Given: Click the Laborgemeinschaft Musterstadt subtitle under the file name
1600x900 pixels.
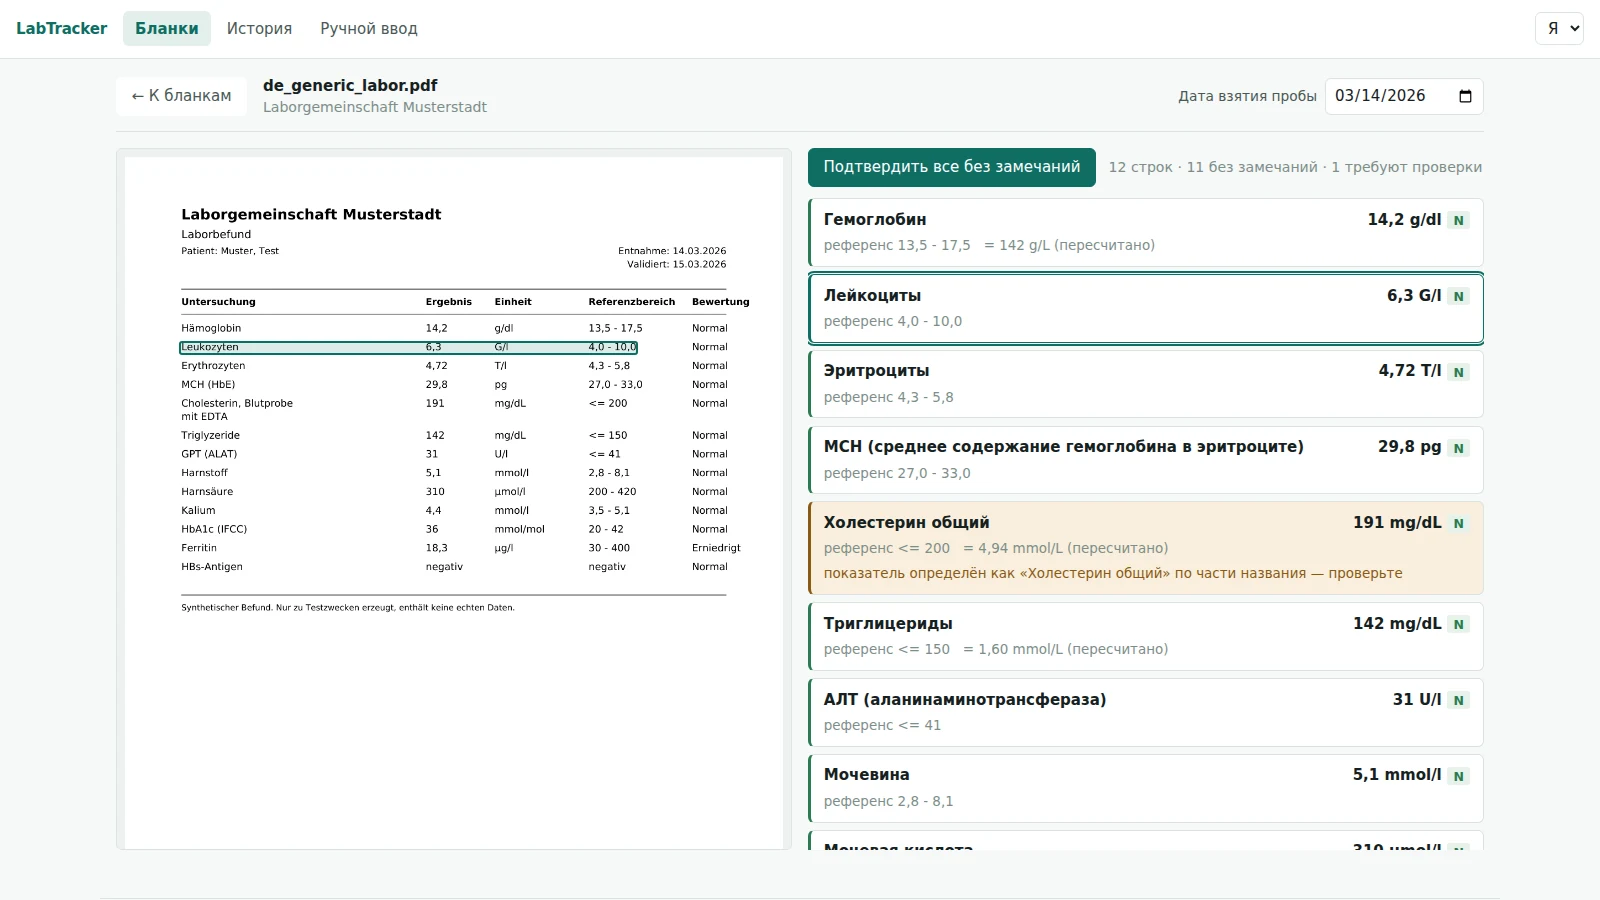Looking at the screenshot, I should click(375, 107).
